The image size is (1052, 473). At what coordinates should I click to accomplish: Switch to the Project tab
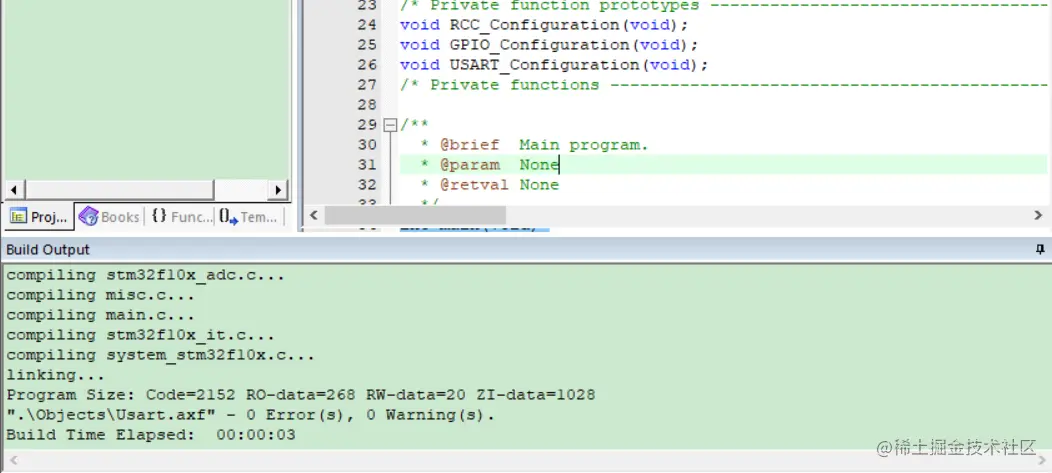[x=39, y=217]
